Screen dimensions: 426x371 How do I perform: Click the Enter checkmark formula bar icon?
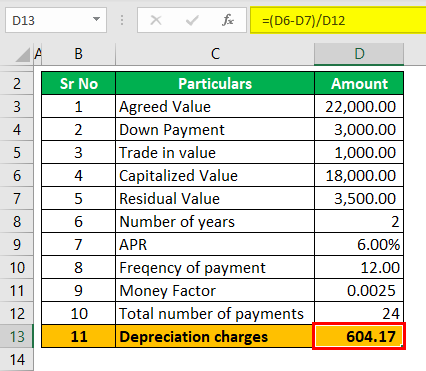192,20
